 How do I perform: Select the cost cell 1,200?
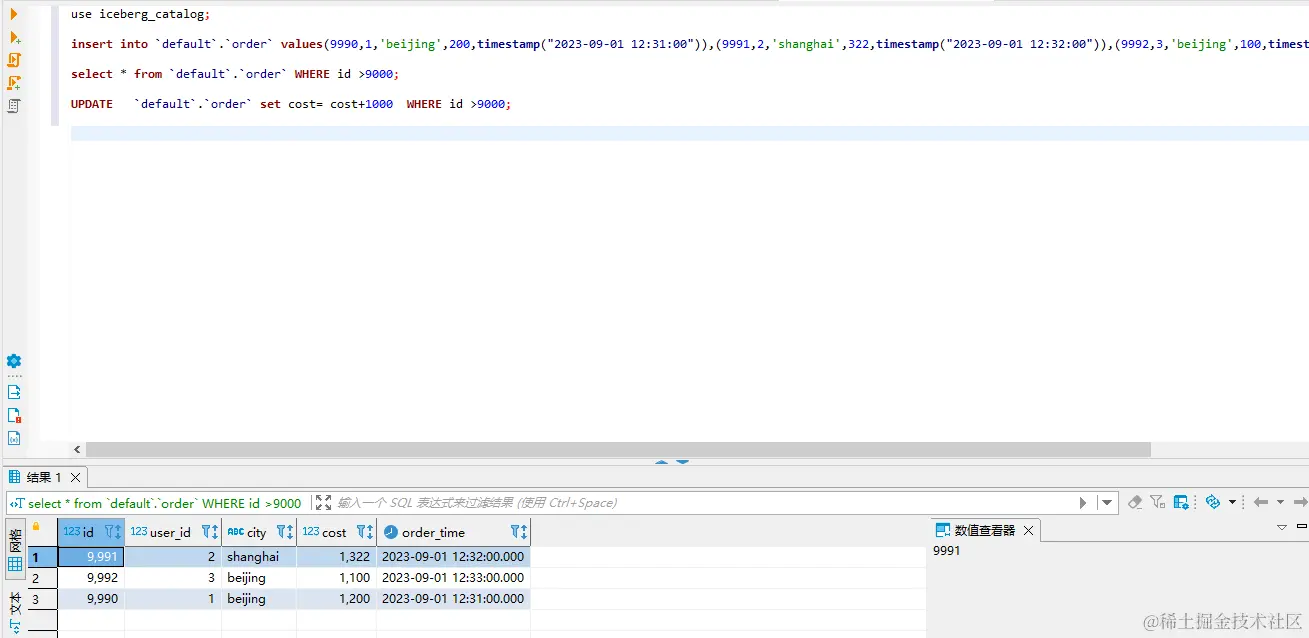(x=336, y=598)
